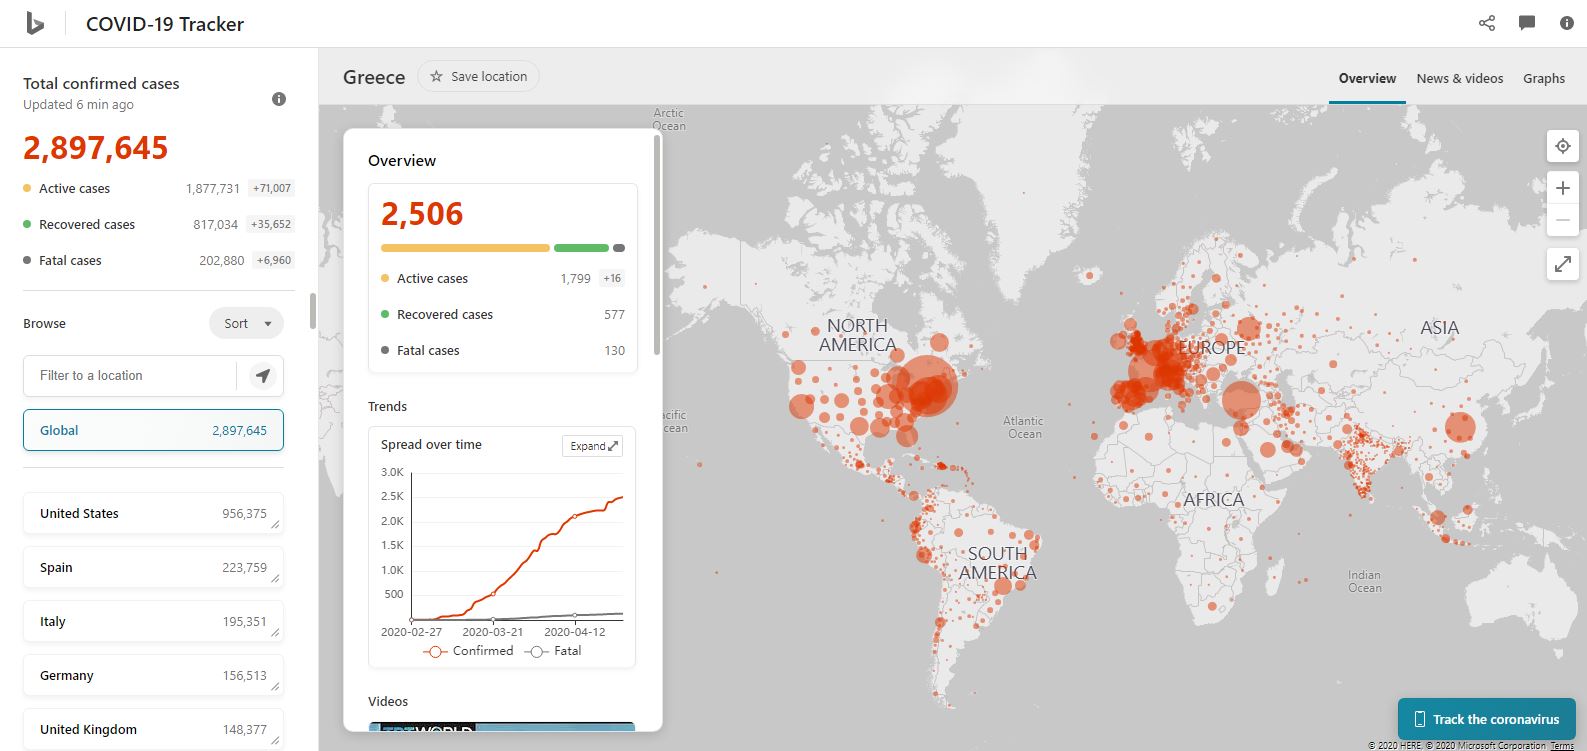Expand the United States row corner
The height and width of the screenshot is (751, 1587).
(x=275, y=524)
